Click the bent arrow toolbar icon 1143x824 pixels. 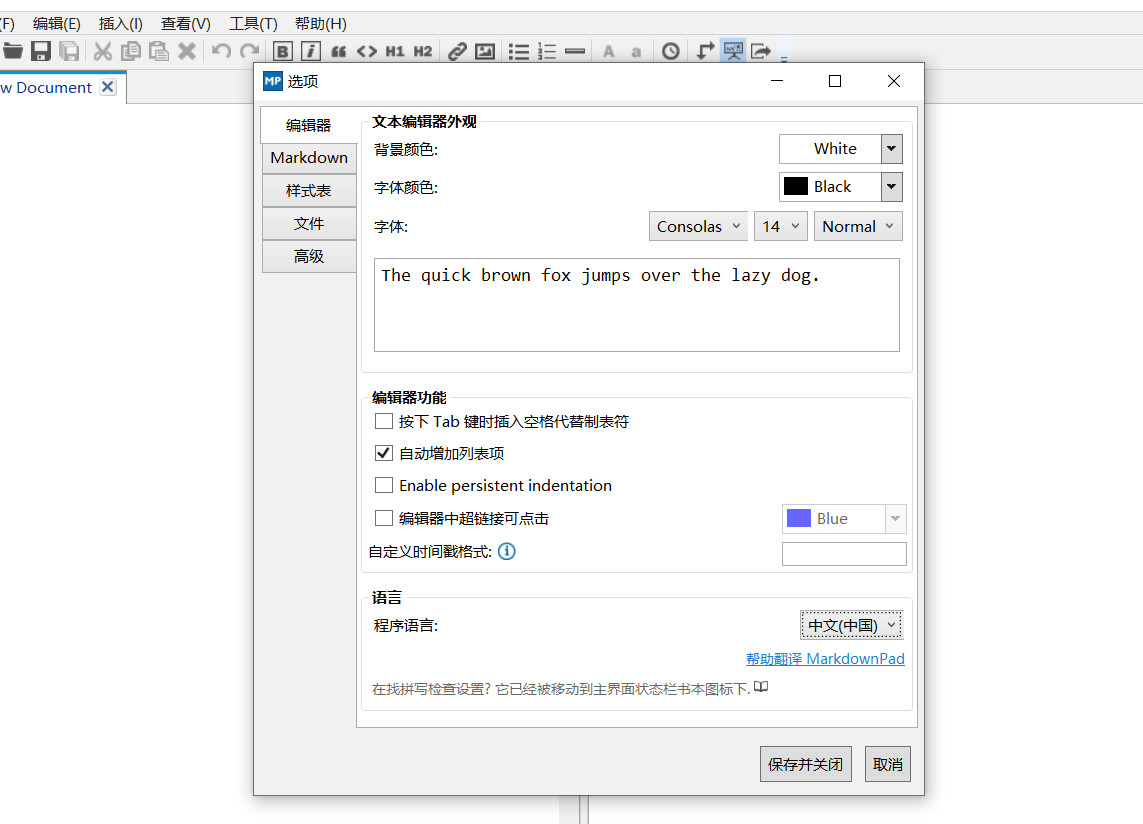[705, 51]
